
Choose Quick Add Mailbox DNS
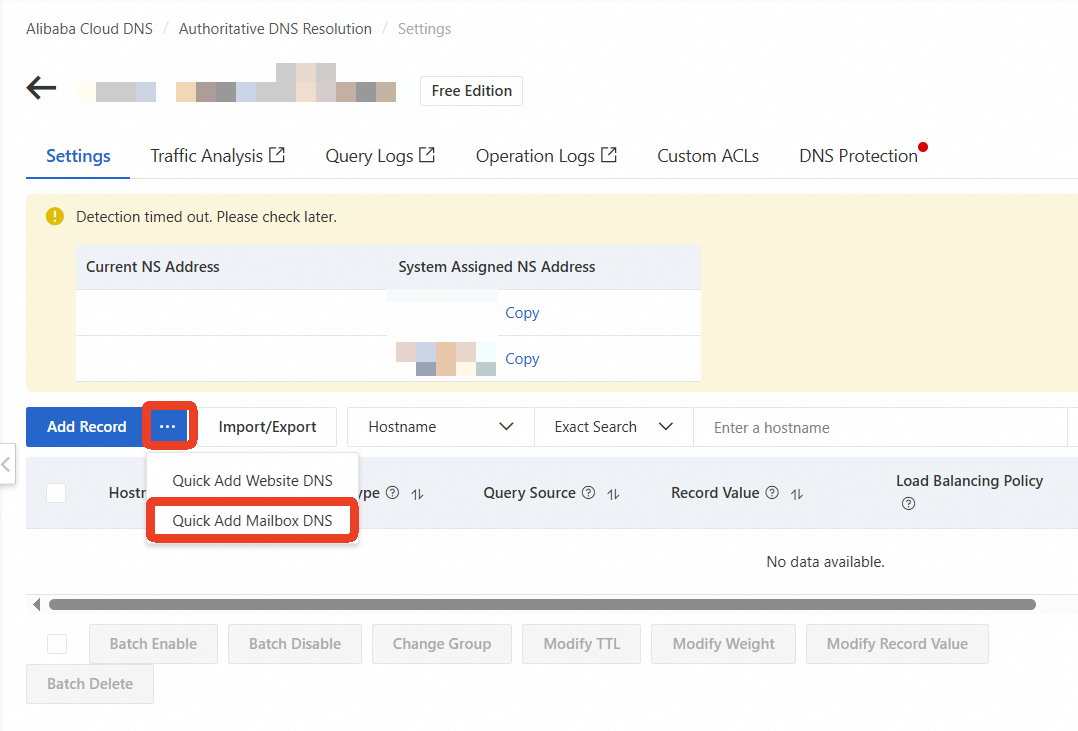252,521
